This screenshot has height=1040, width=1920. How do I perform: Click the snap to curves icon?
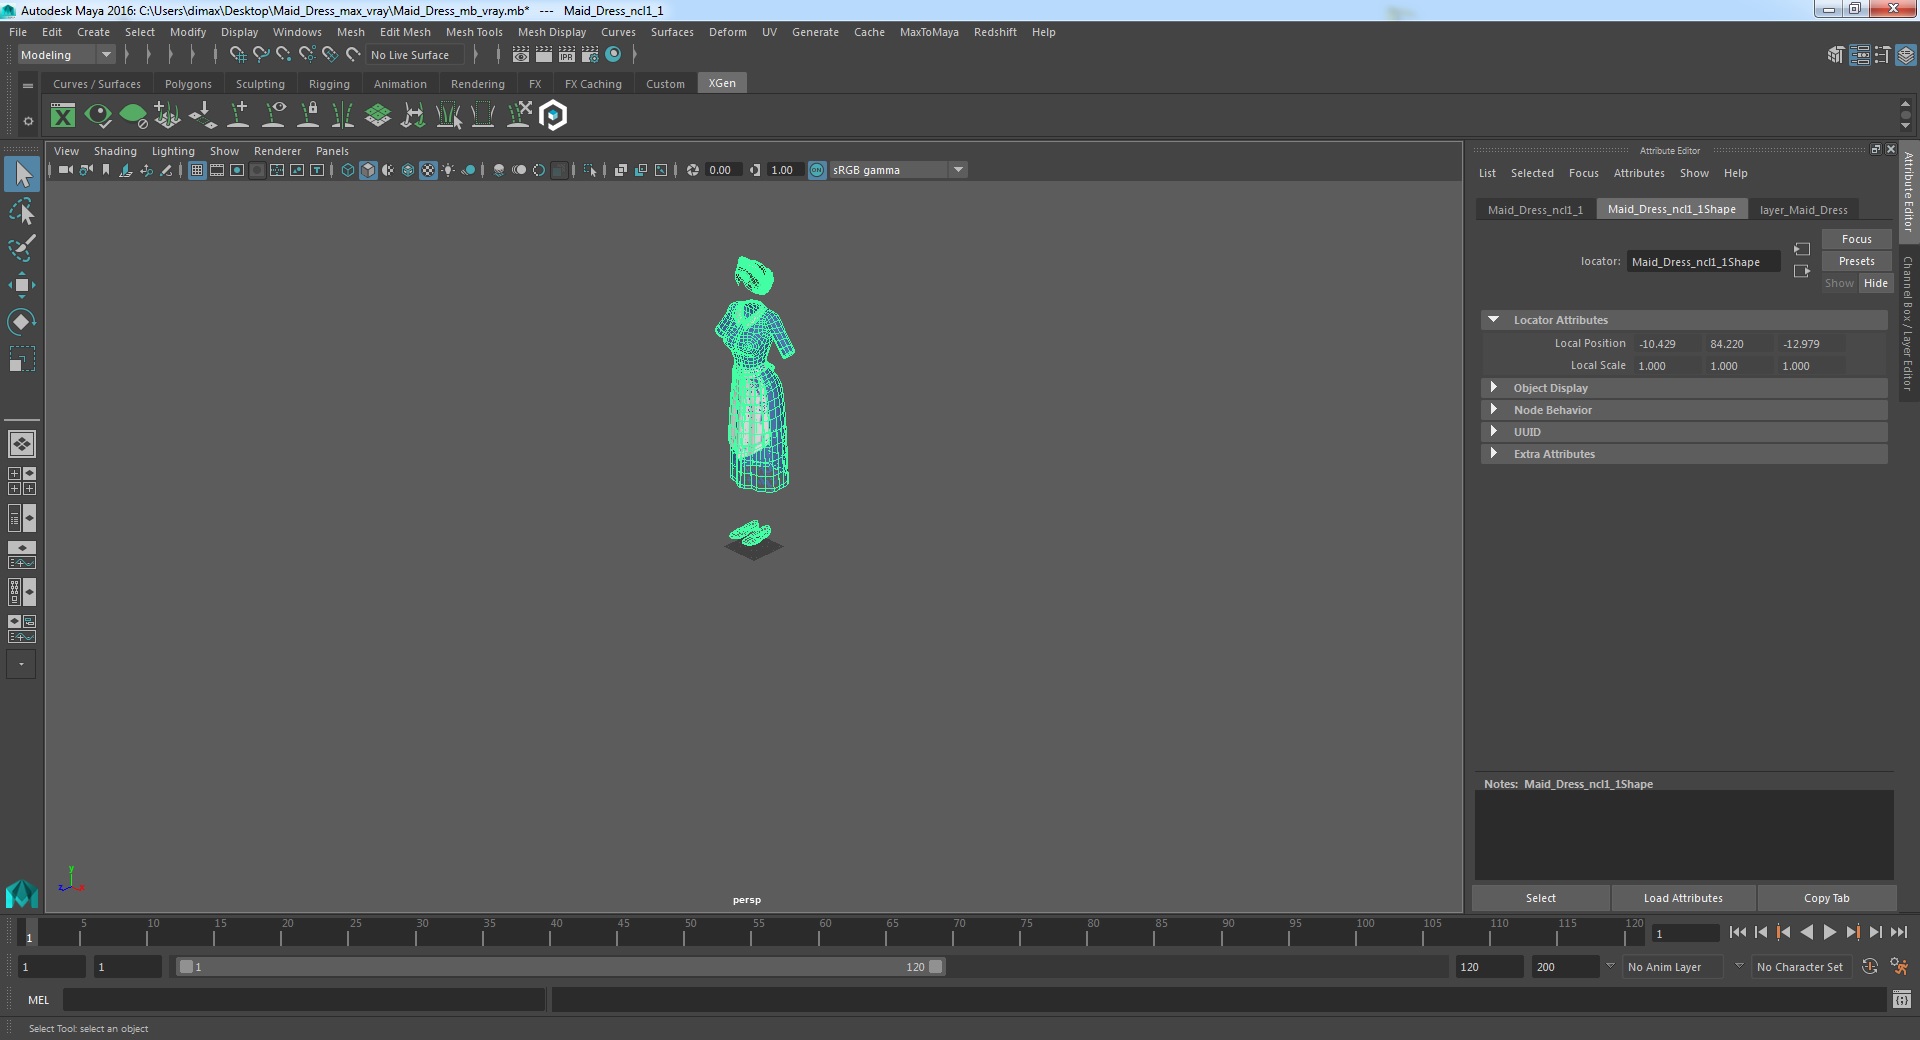[x=260, y=55]
